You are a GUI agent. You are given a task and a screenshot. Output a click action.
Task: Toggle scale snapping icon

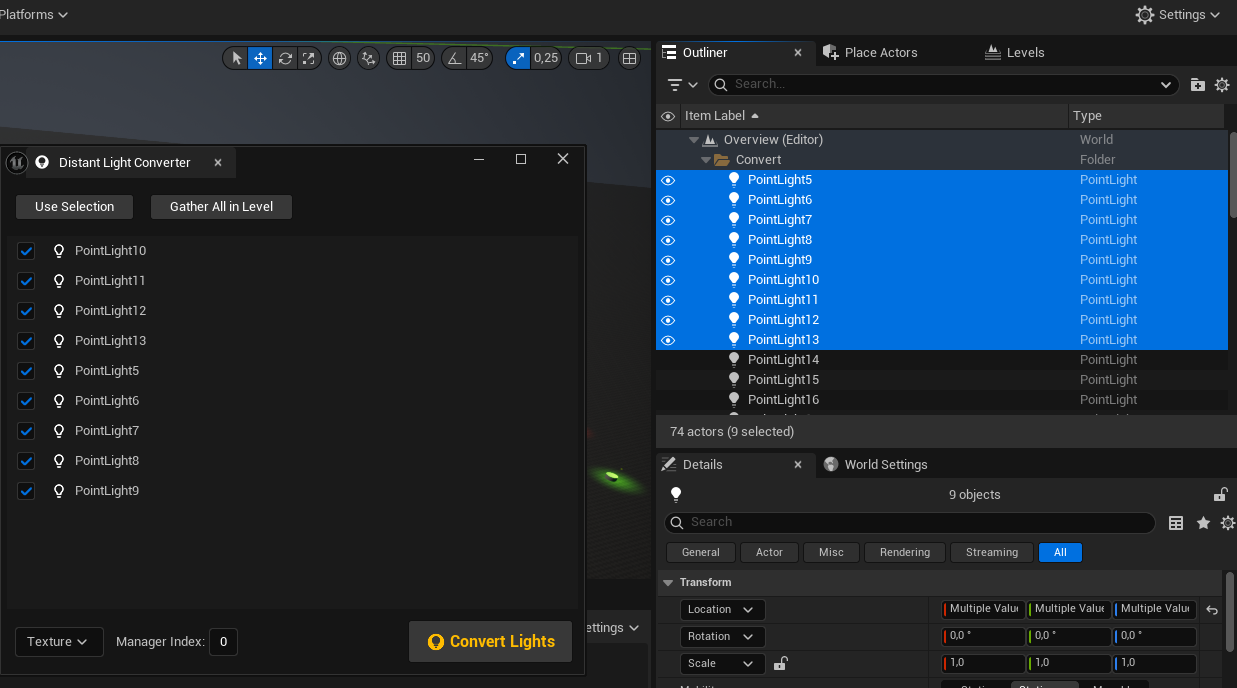coord(518,58)
